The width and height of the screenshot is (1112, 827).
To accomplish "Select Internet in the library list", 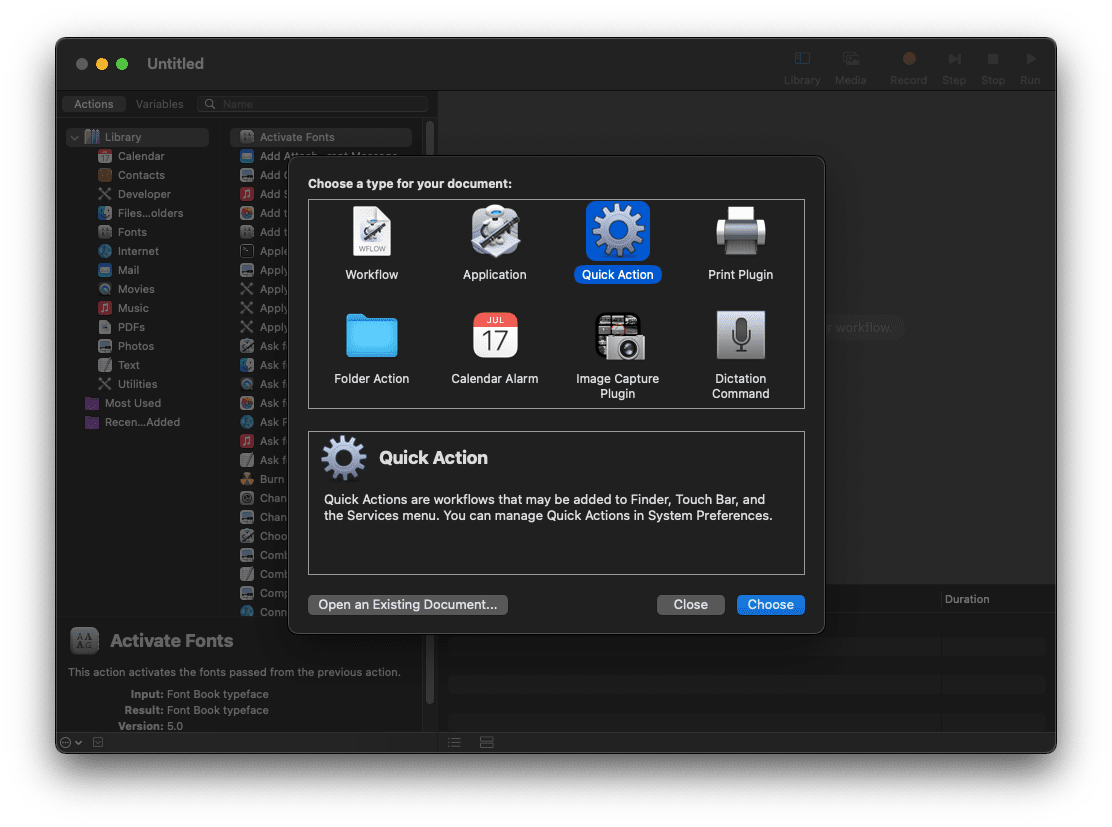I will click(138, 251).
